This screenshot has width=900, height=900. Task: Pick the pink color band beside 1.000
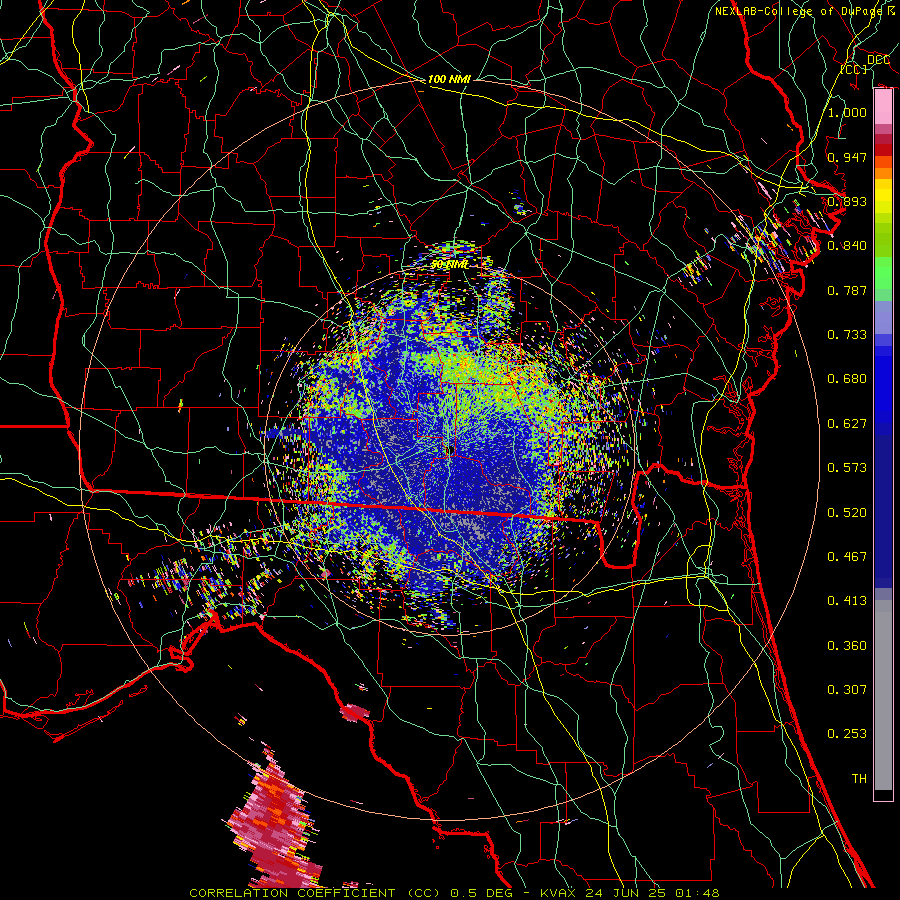(x=883, y=107)
